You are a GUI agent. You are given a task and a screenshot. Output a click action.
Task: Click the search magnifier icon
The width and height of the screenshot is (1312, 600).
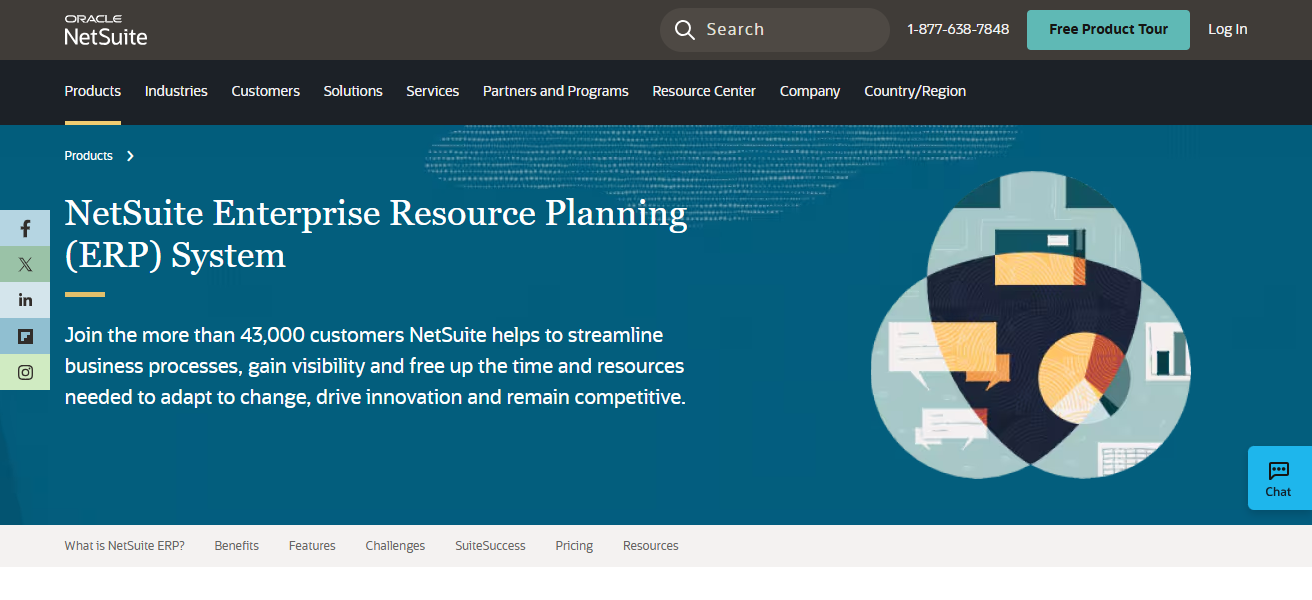point(685,29)
